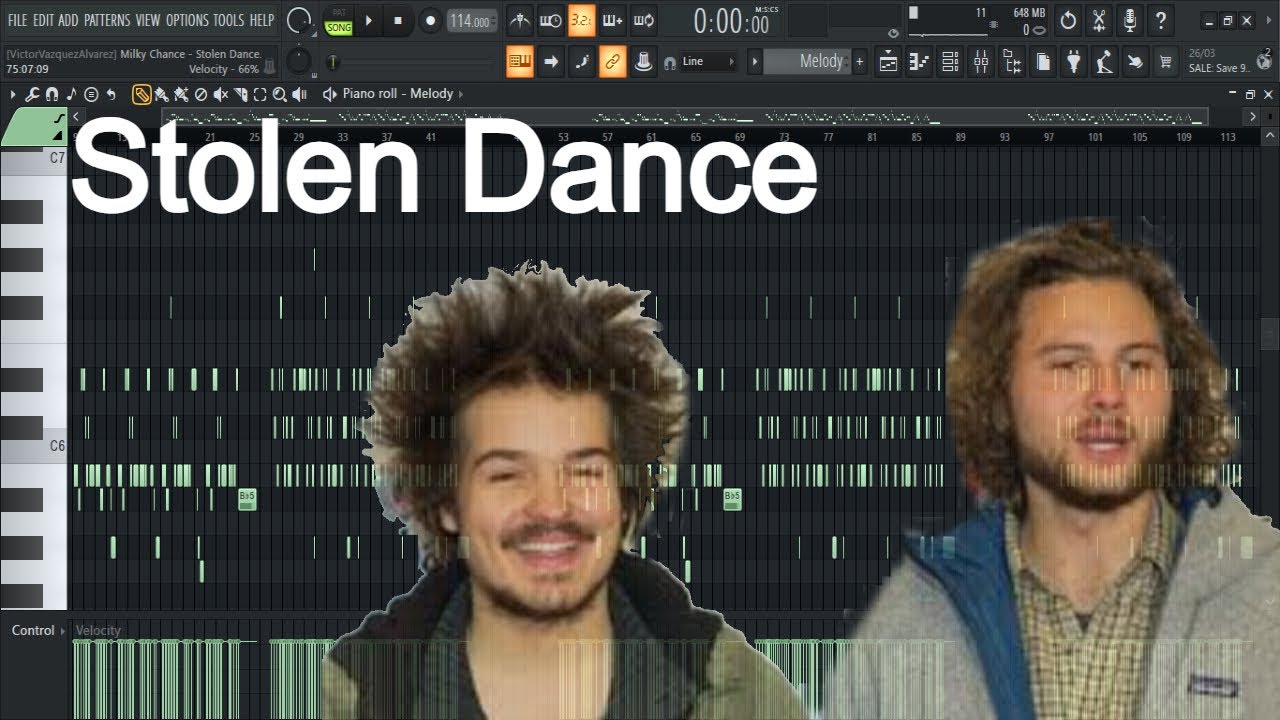Open the TOOLS menu
Image resolution: width=1280 pixels, height=720 pixels.
(229, 20)
